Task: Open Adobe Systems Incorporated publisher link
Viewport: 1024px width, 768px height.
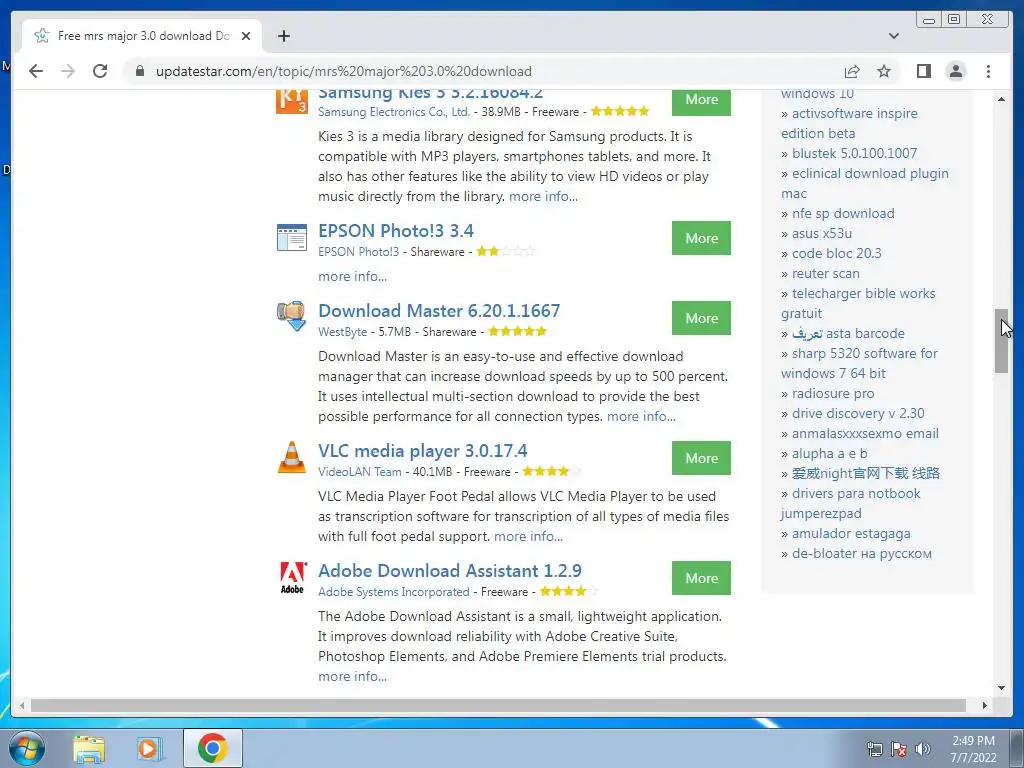Action: 393,592
